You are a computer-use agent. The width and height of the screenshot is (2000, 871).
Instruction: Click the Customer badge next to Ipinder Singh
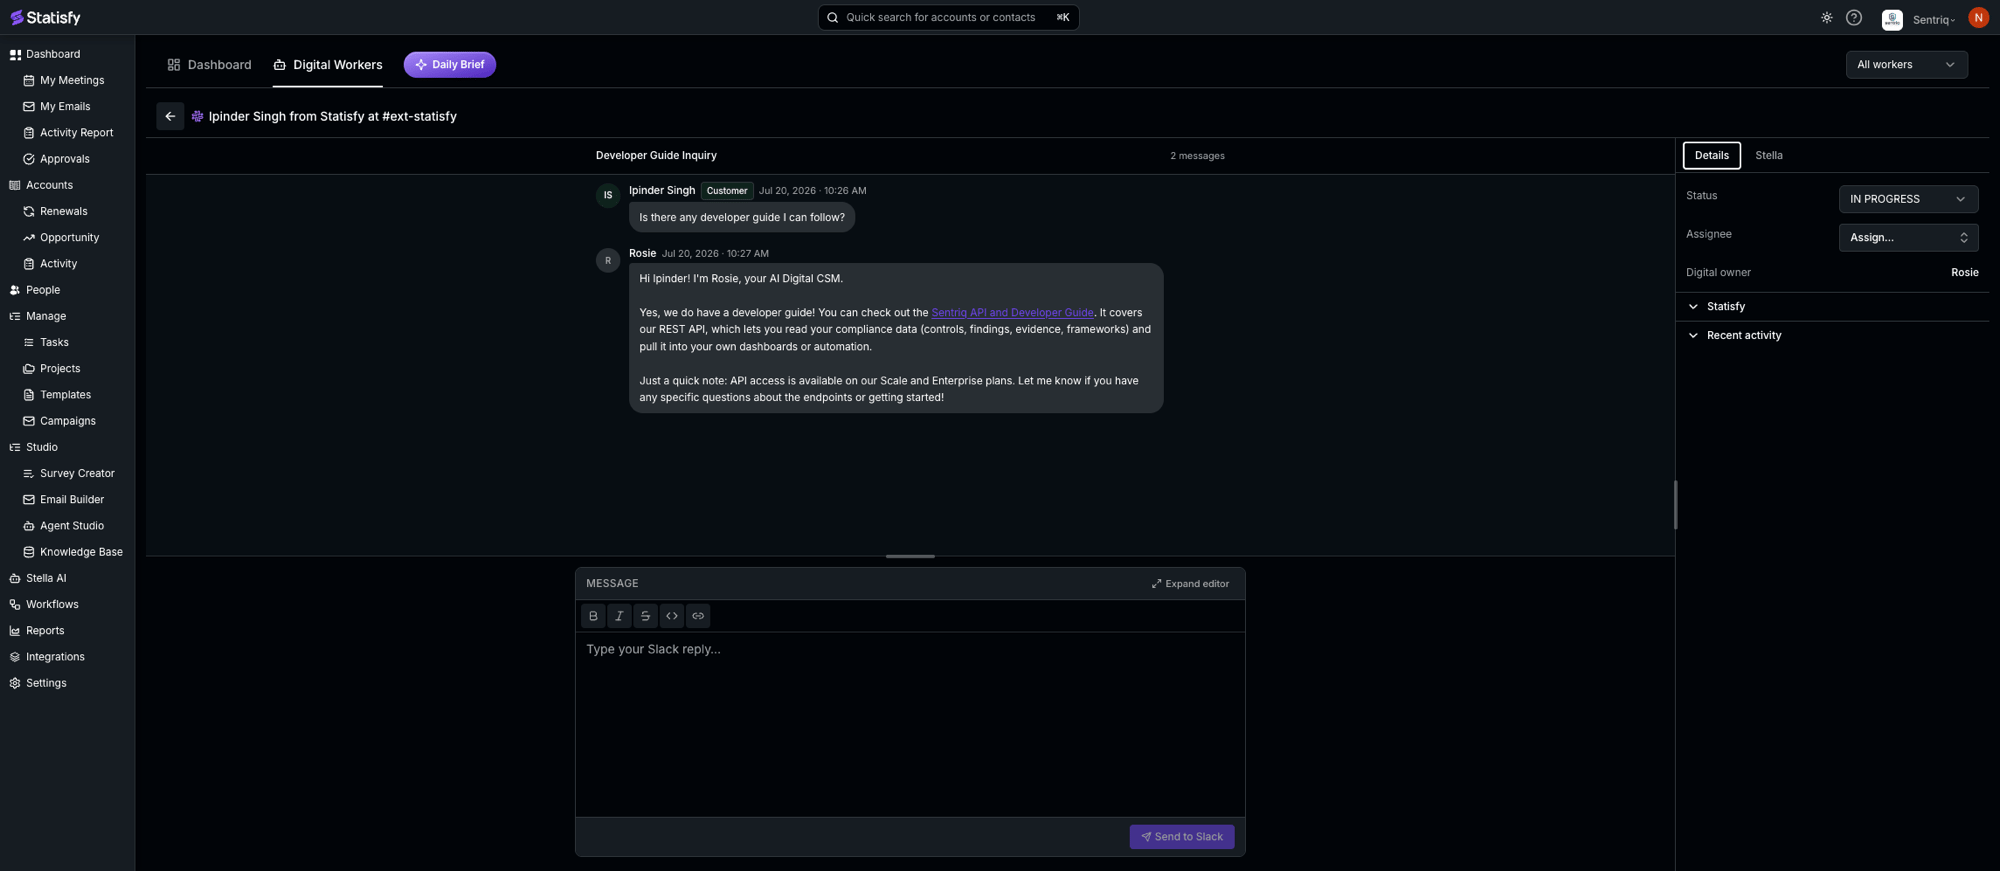pos(727,191)
